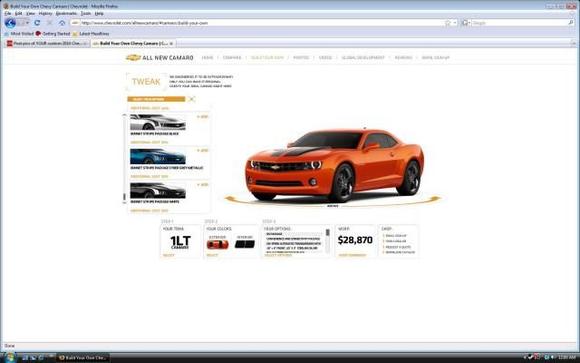Open Photos in the Camaro navigation

tap(301, 58)
